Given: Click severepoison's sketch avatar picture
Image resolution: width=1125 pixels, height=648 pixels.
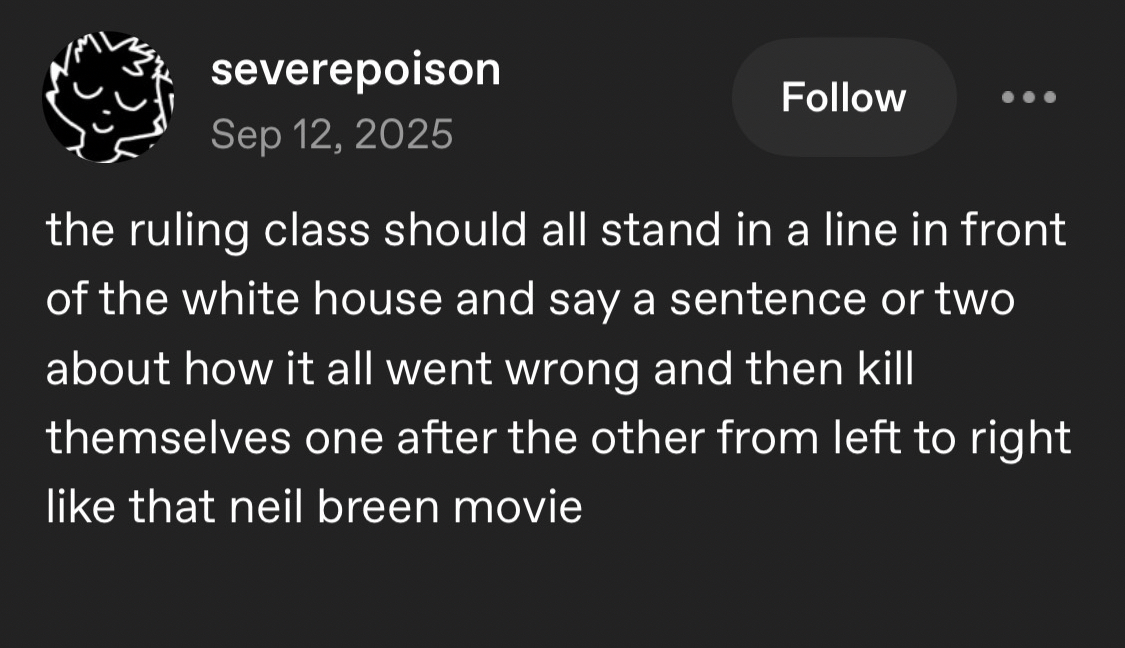Looking at the screenshot, I should coord(108,97).
